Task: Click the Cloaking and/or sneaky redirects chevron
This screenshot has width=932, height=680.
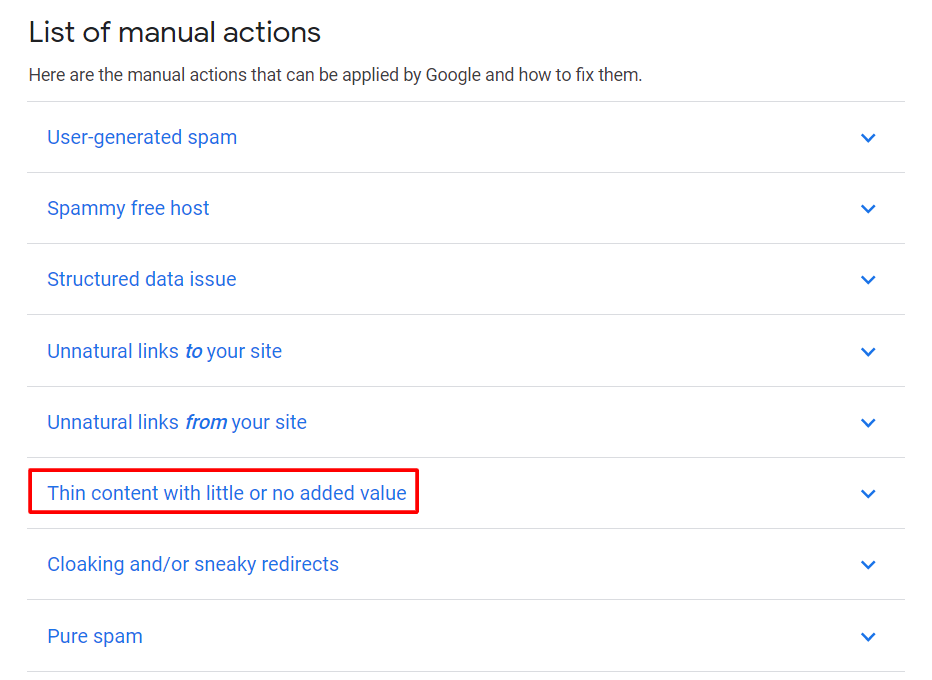Action: pyautogui.click(x=868, y=565)
